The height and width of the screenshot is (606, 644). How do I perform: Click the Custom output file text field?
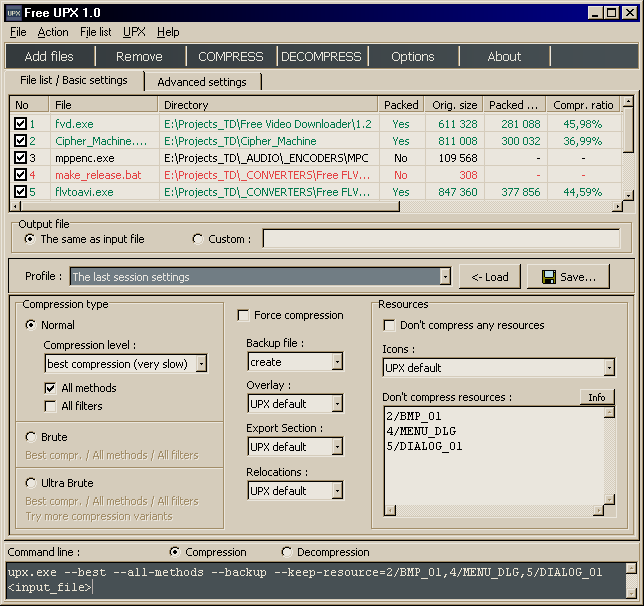[441, 239]
